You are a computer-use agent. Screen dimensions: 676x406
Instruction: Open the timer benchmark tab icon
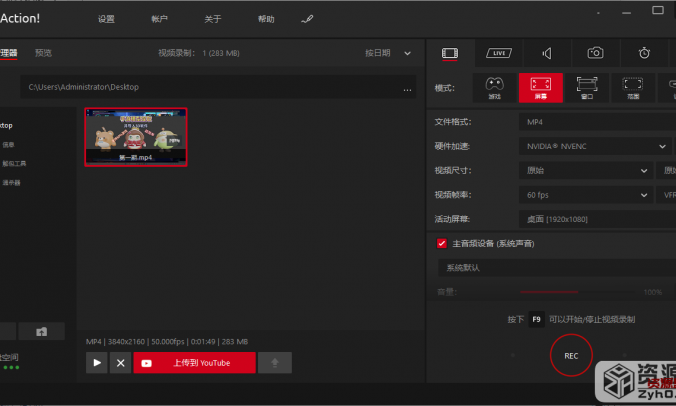[x=644, y=53]
